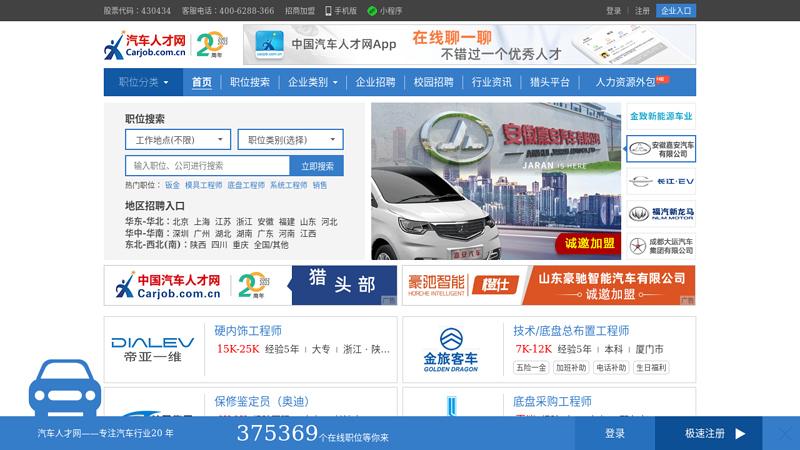Open the 全国/其他 regional link
The width and height of the screenshot is (800, 450).
271,245
